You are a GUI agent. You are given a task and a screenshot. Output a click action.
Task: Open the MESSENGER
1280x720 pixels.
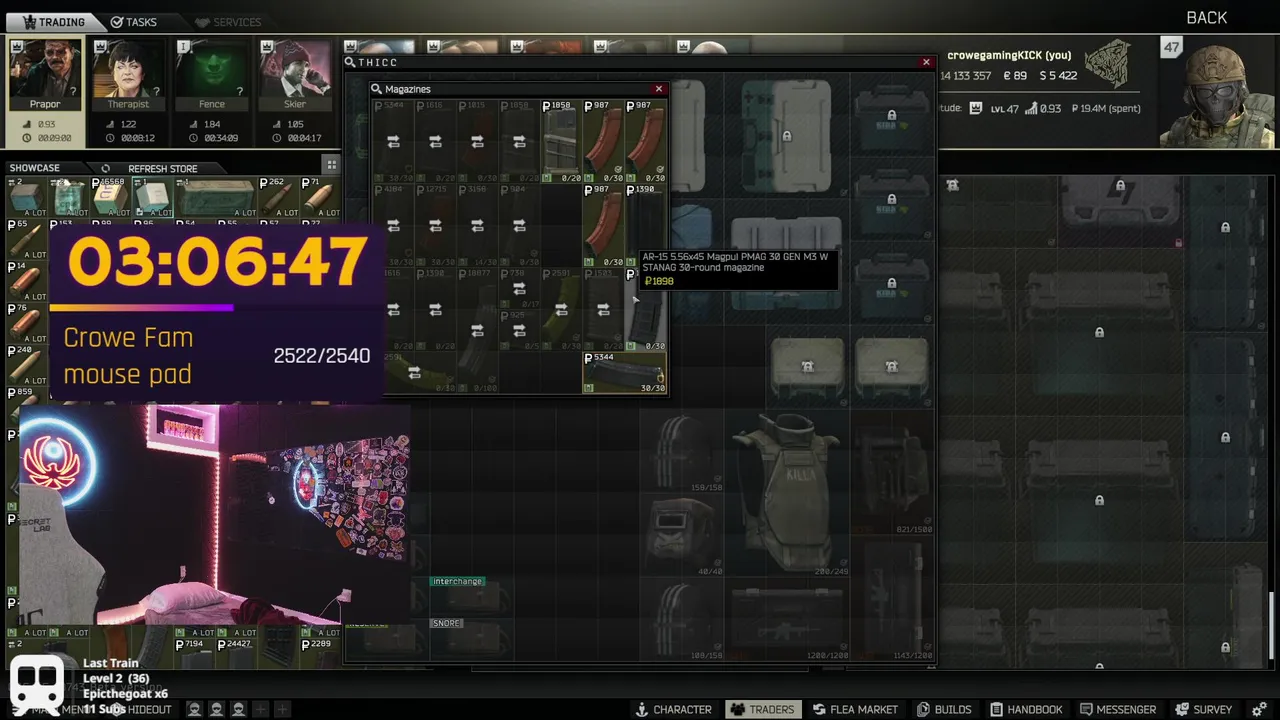coord(1116,709)
